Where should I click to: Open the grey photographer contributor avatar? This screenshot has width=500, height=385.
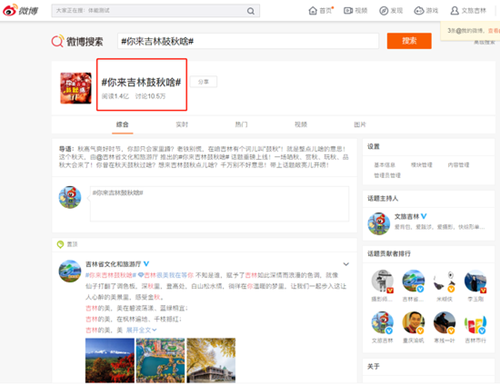[x=382, y=281]
